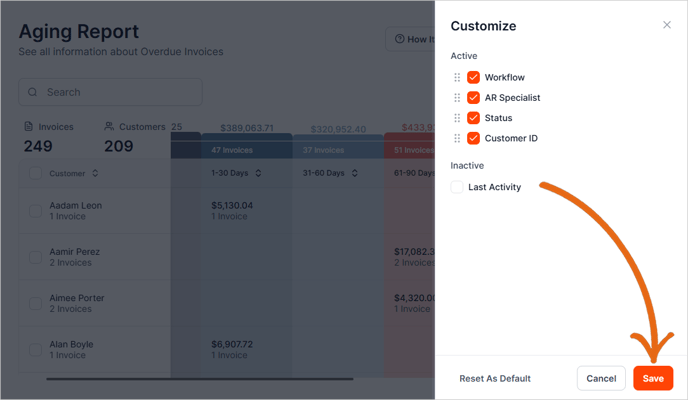Click drag handle beside Workflow

[457, 78]
